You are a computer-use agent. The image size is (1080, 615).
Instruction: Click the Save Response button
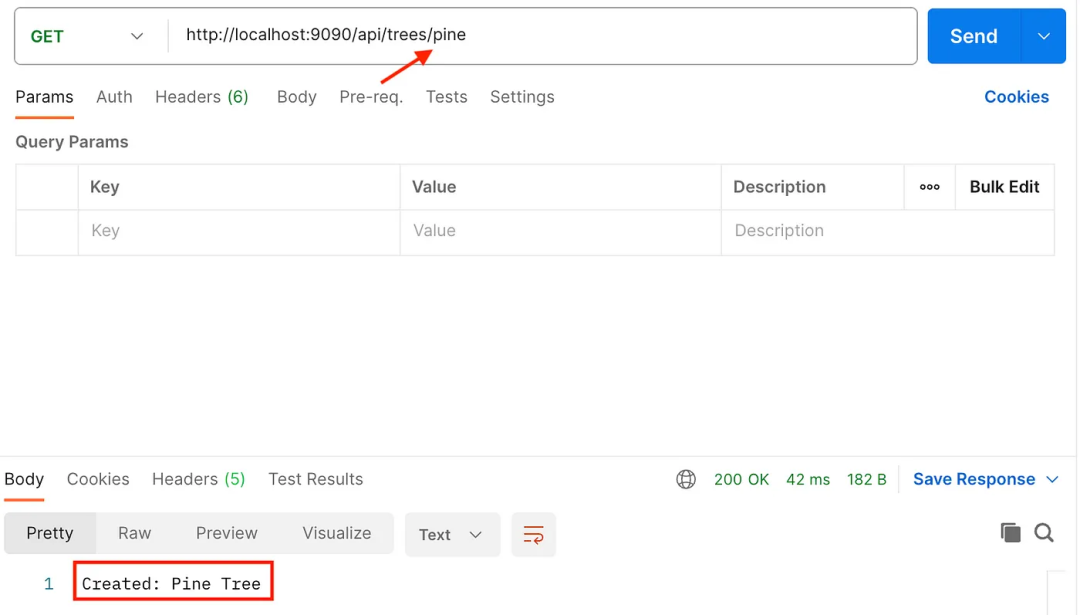pyautogui.click(x=974, y=479)
